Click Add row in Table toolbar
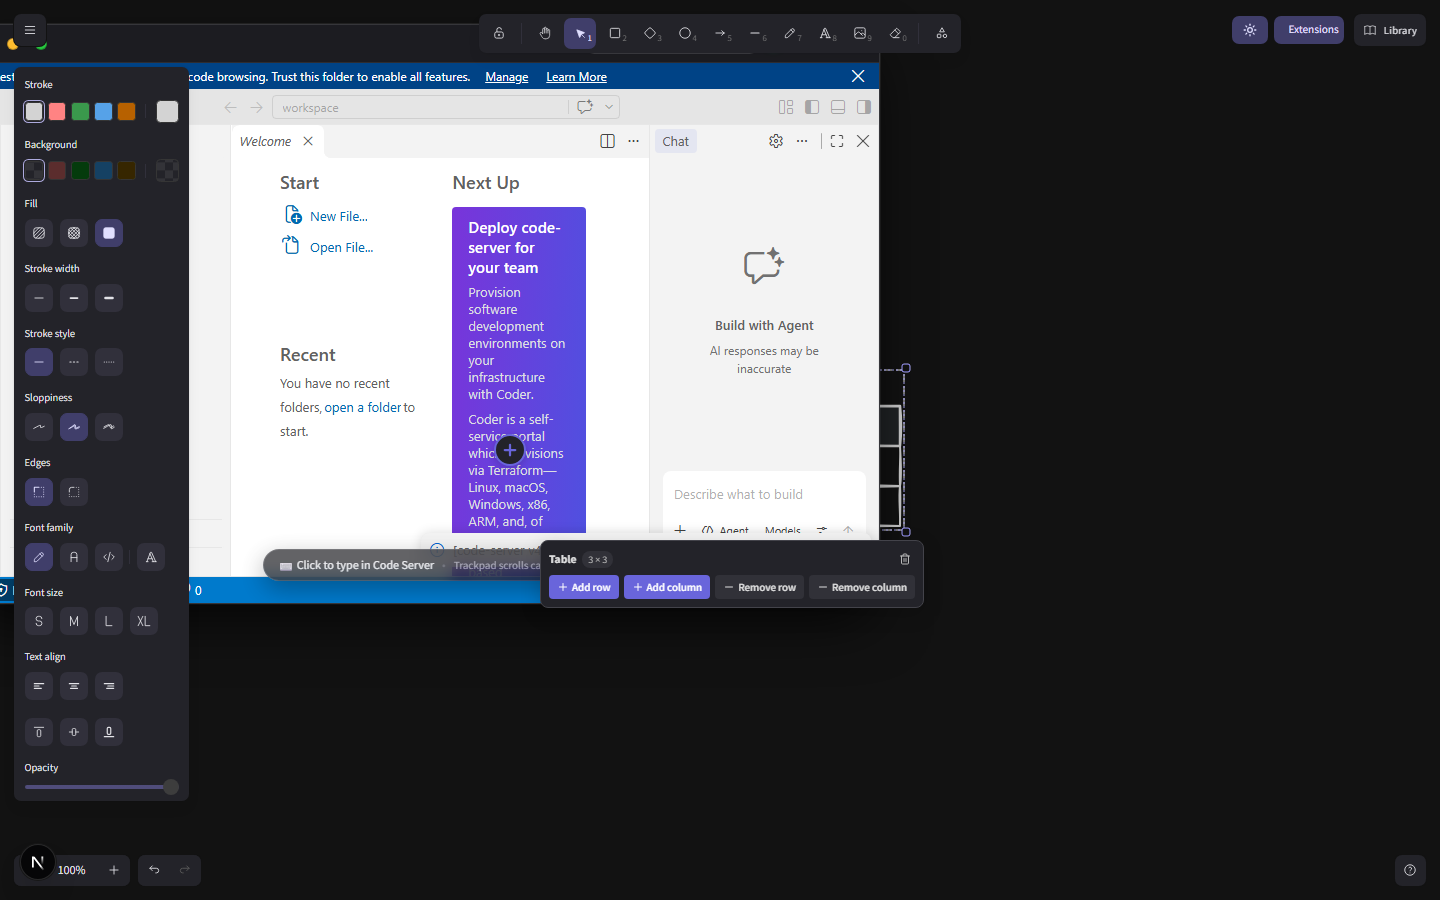 [x=584, y=587]
